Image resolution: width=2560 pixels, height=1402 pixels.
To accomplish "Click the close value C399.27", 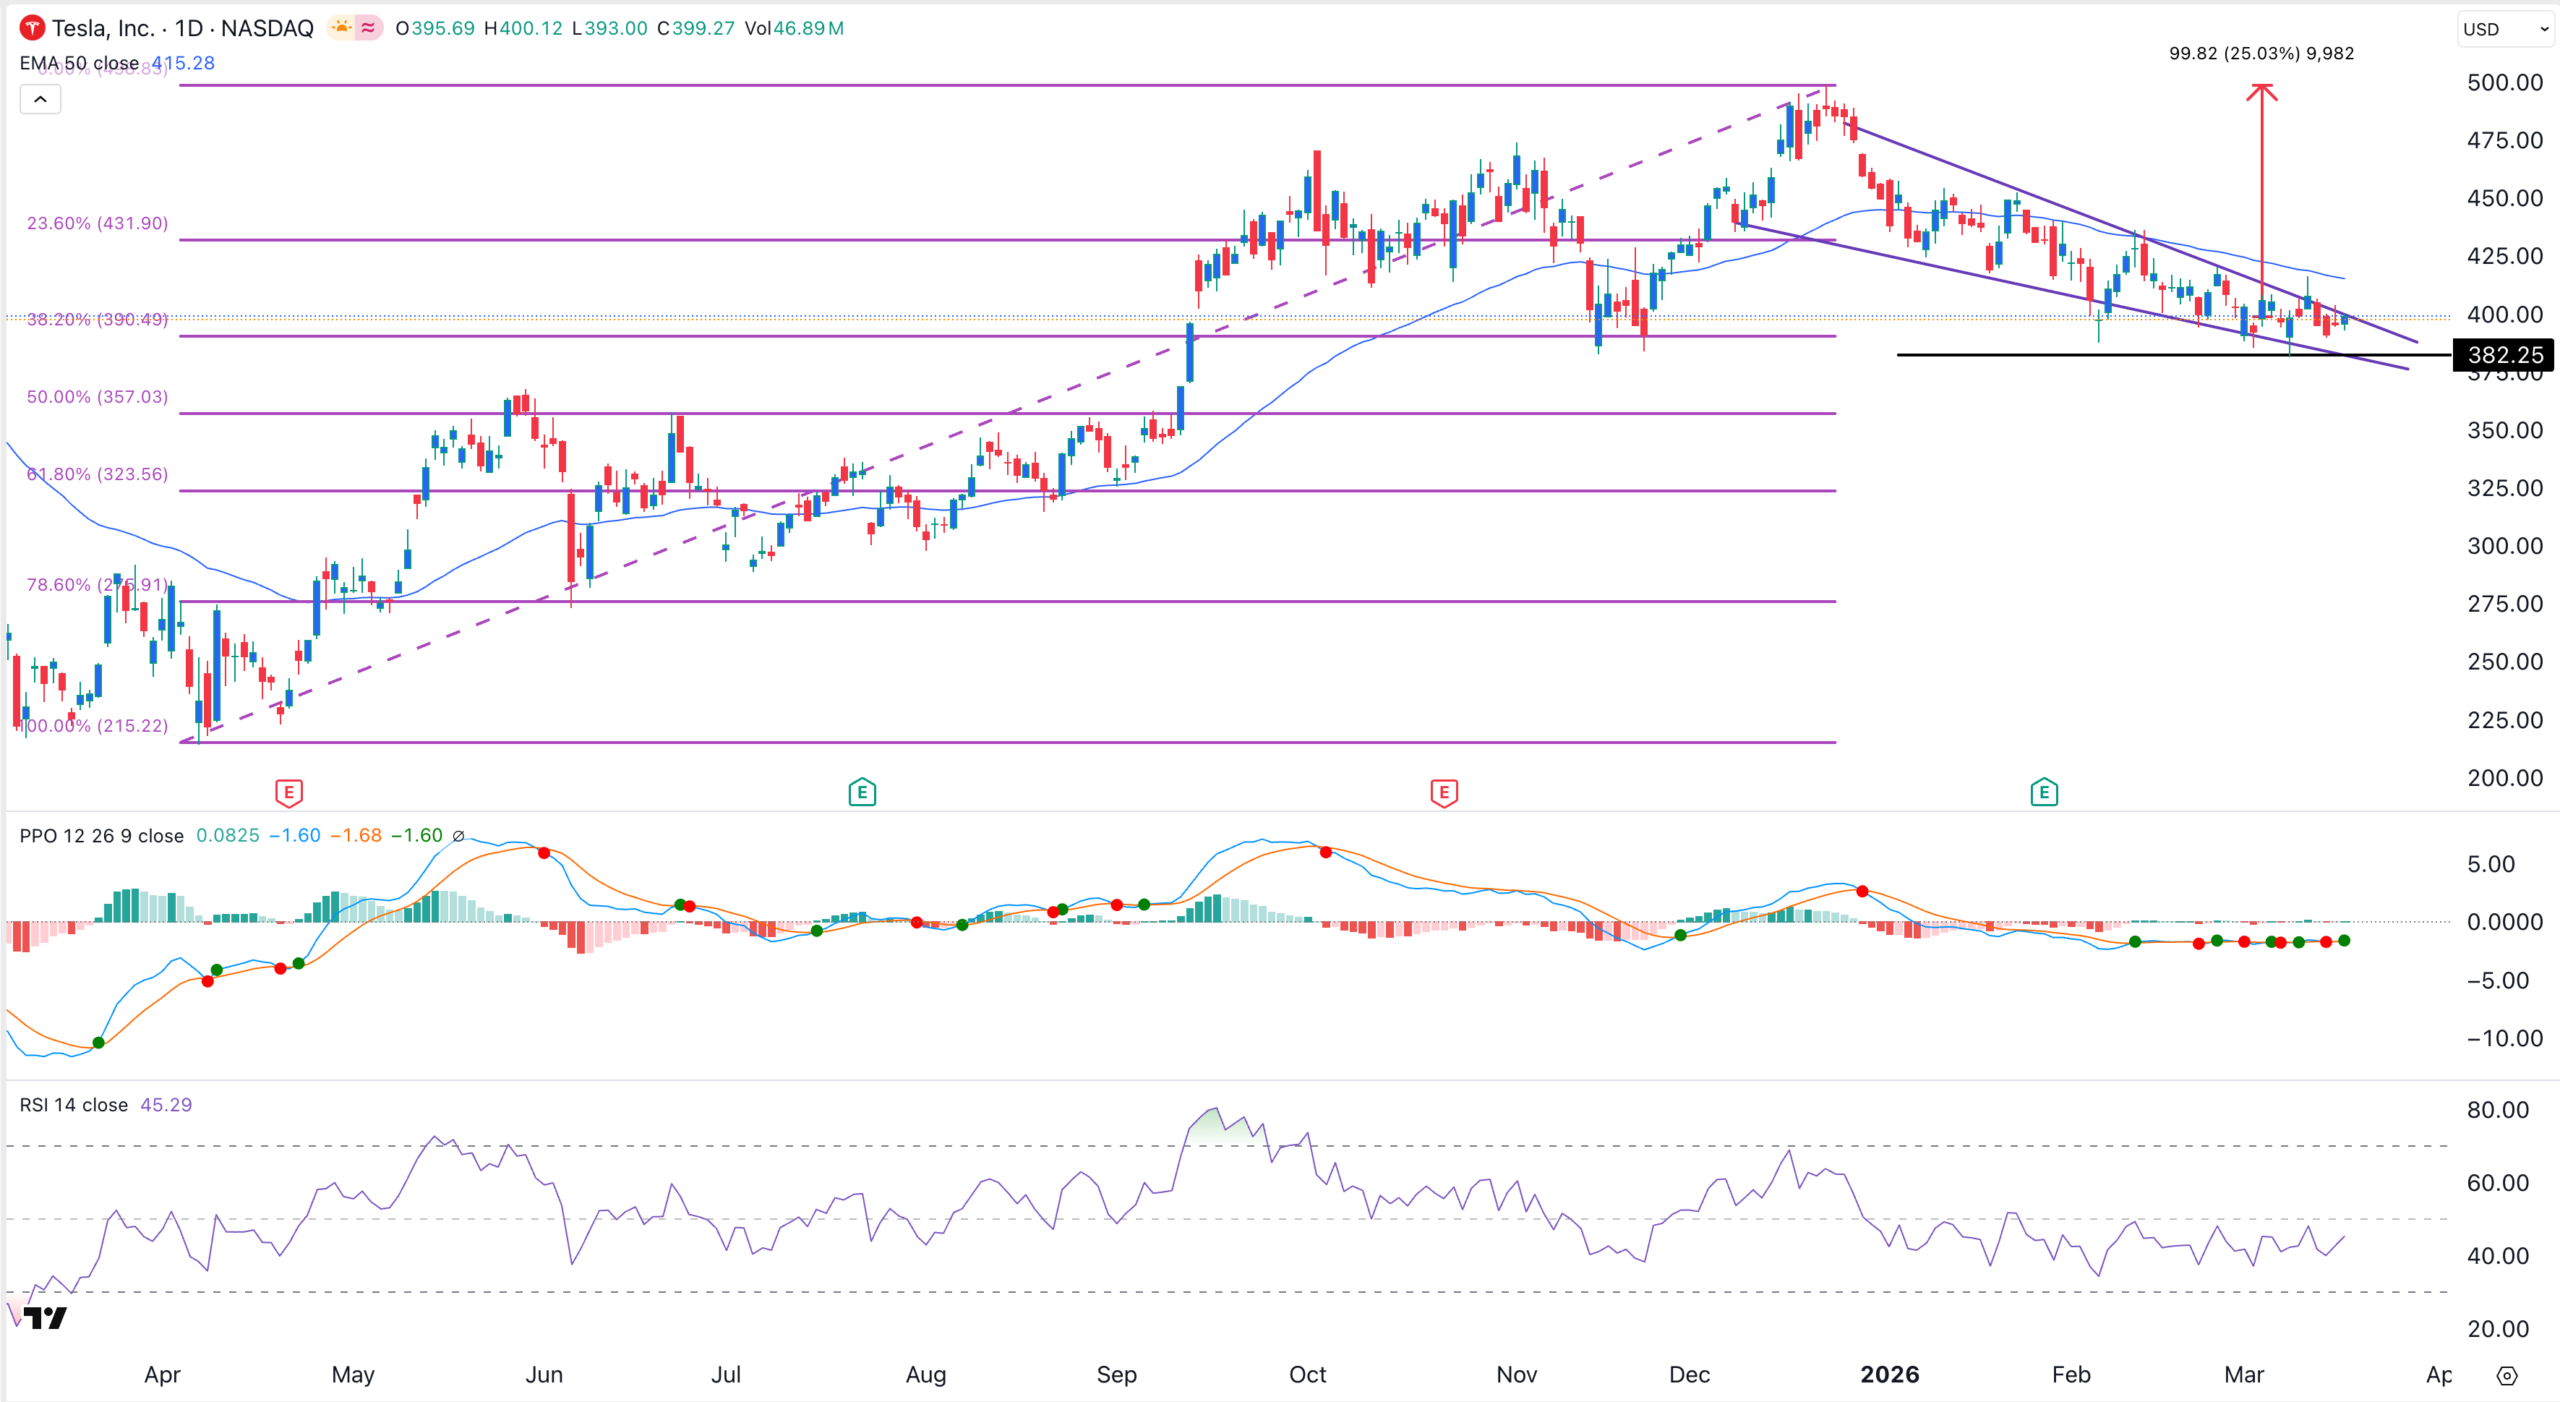I will click(x=696, y=28).
